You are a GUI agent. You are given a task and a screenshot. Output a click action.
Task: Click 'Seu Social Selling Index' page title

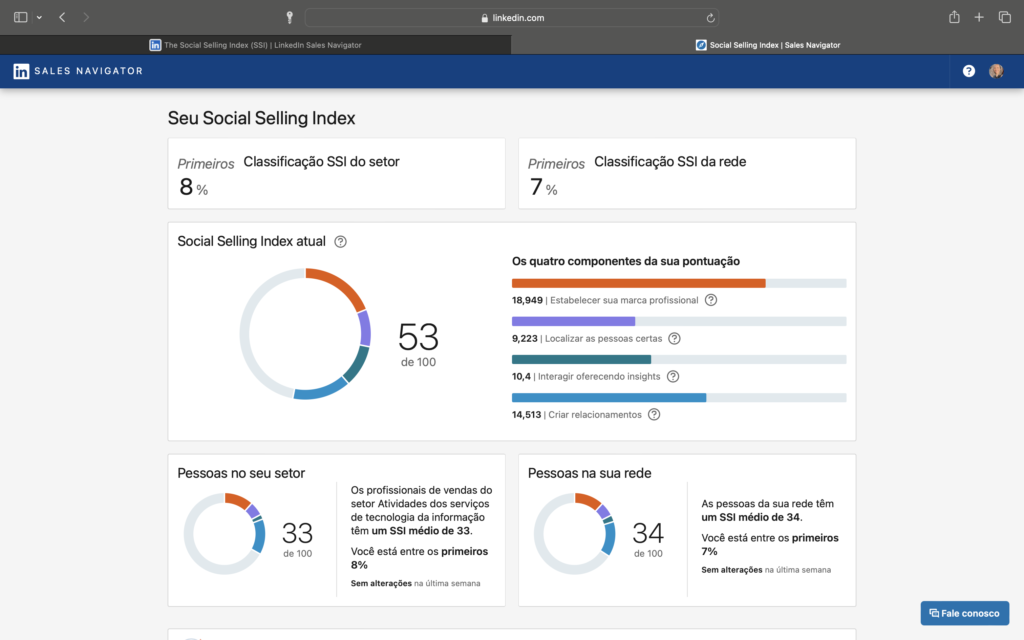pyautogui.click(x=261, y=118)
